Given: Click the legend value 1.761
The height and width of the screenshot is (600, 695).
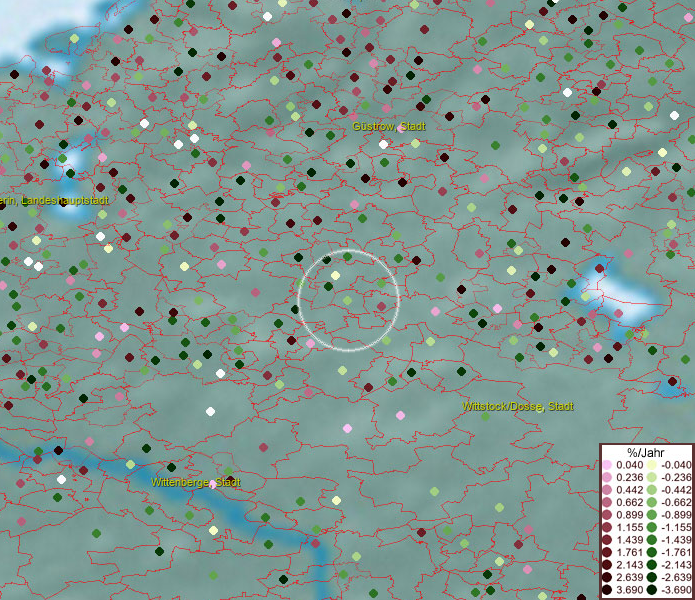Looking at the screenshot, I should pyautogui.click(x=629, y=552).
